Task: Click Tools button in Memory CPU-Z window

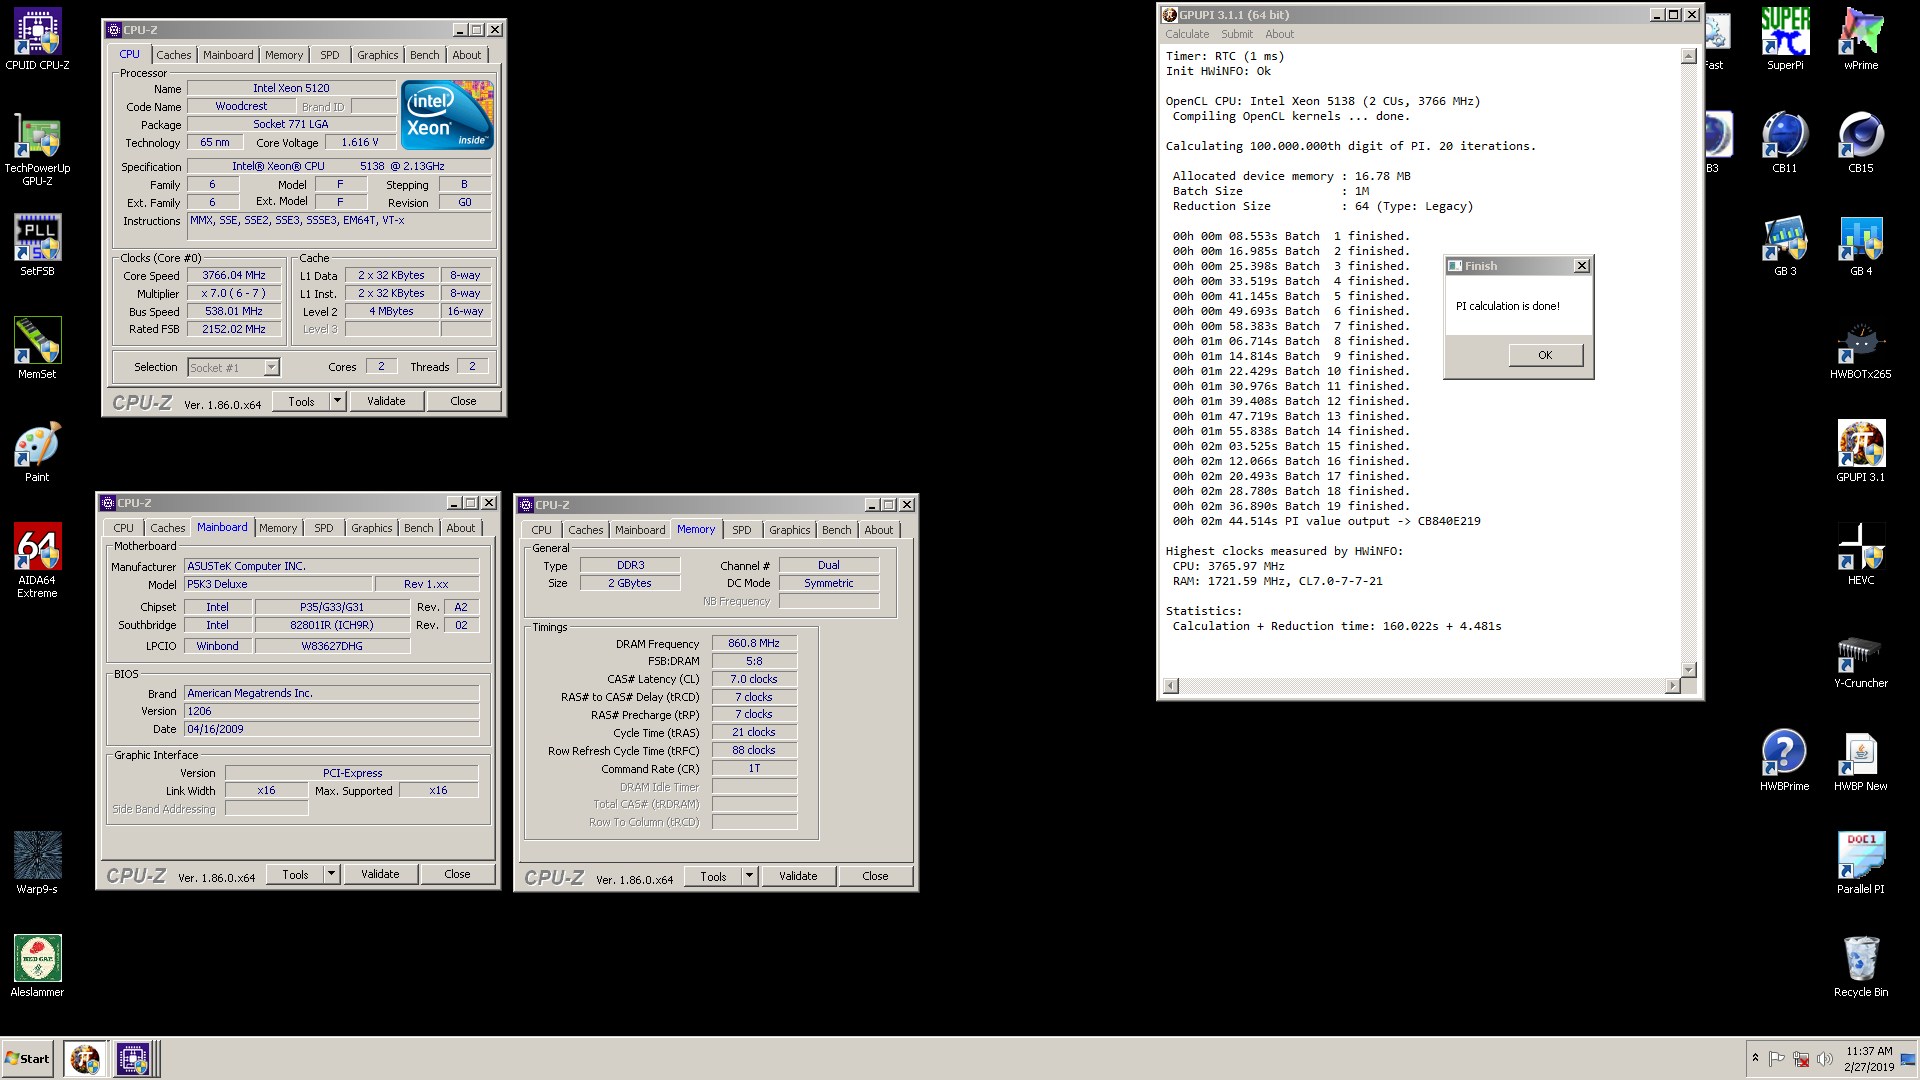Action: [x=713, y=876]
